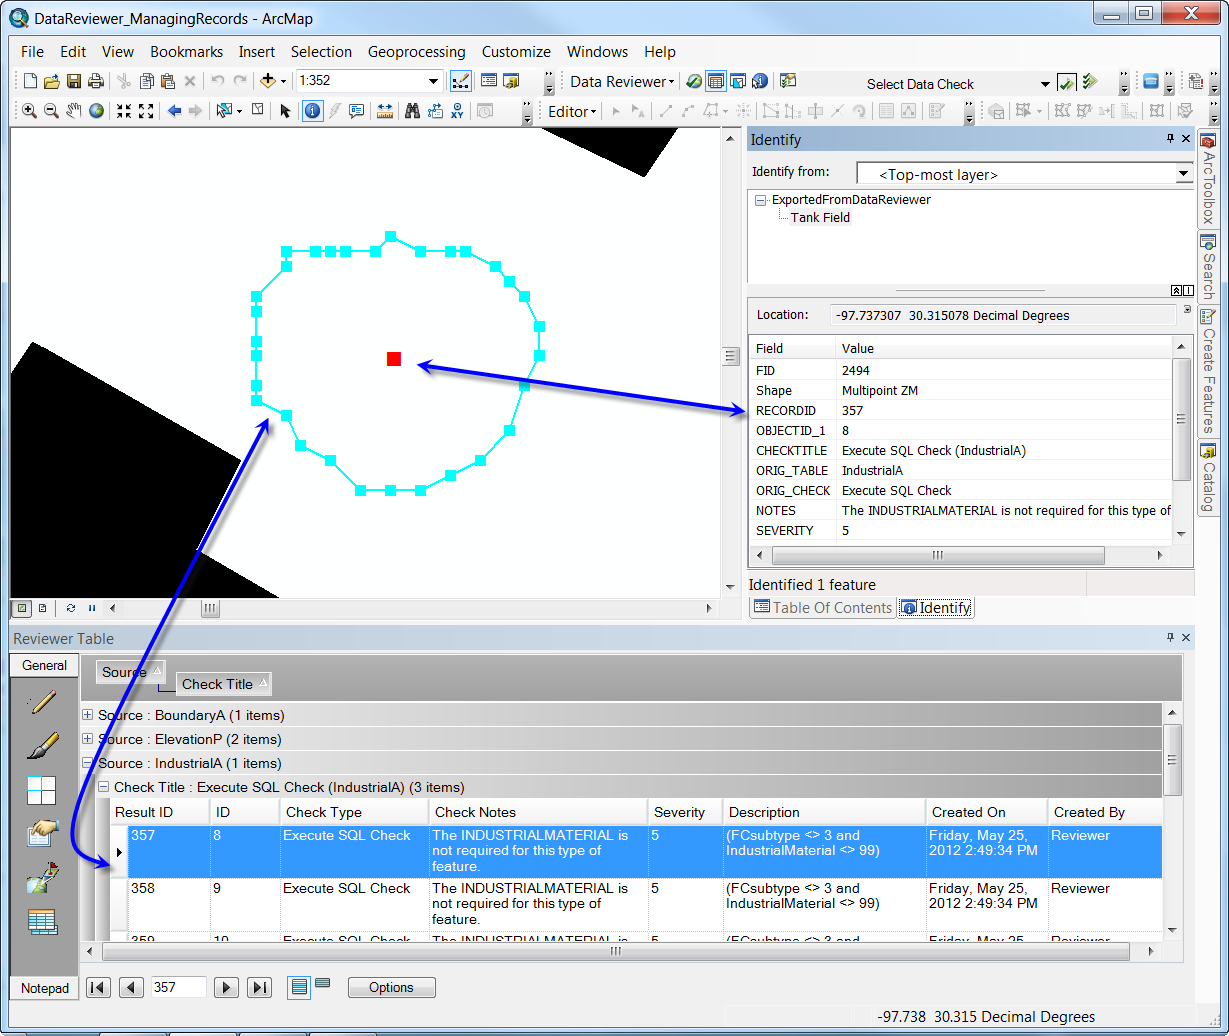Print the current map
Screen dimensions: 1229x1036
[x=96, y=81]
